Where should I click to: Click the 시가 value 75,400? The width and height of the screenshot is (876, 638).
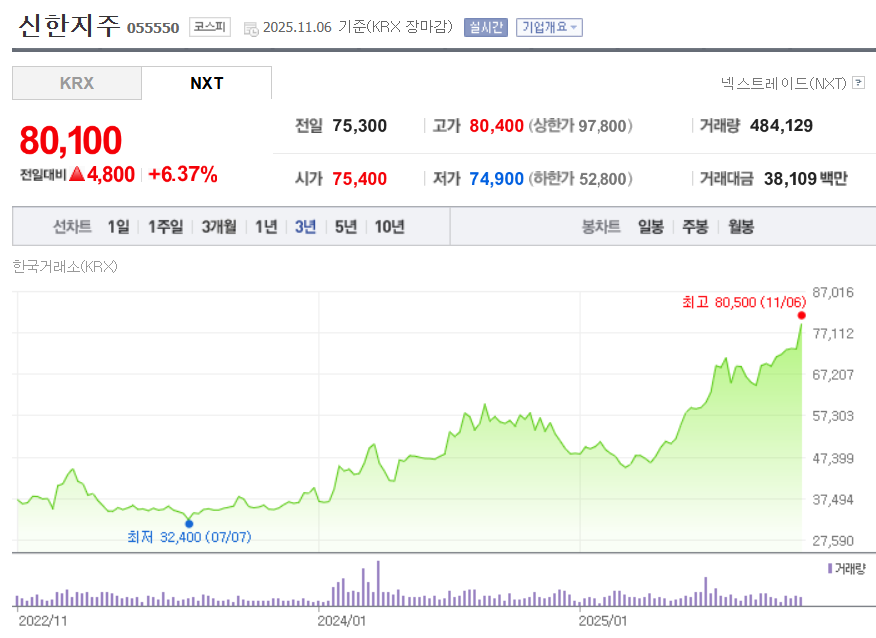point(359,179)
